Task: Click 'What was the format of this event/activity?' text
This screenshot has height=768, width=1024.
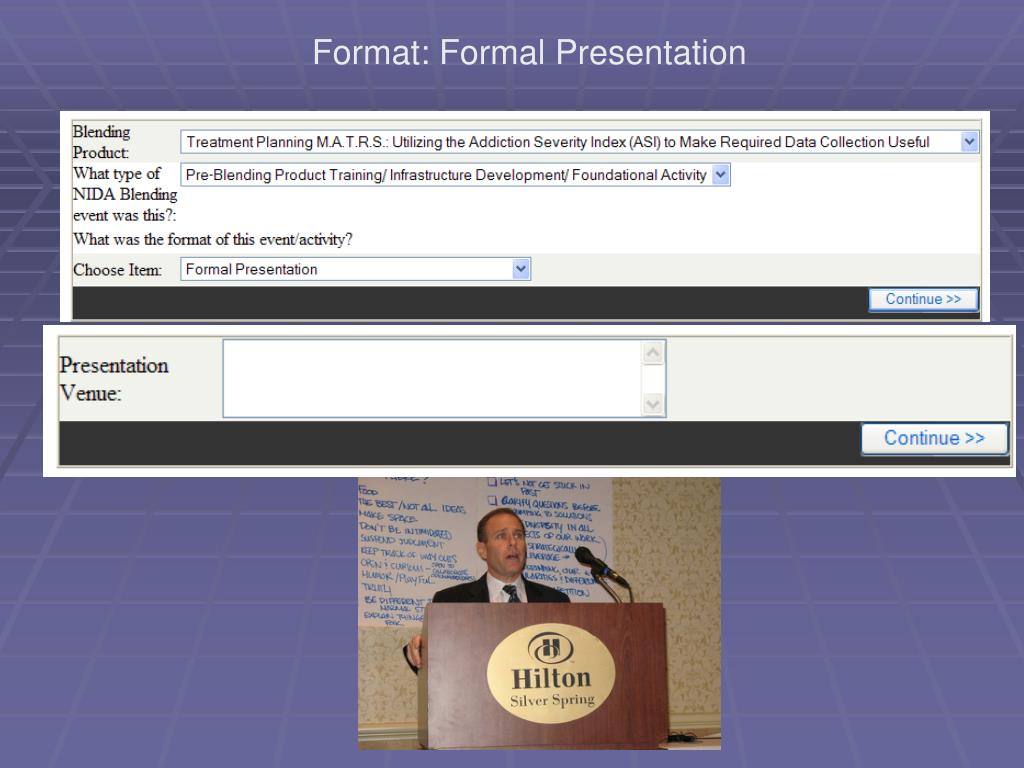Action: pyautogui.click(x=213, y=240)
